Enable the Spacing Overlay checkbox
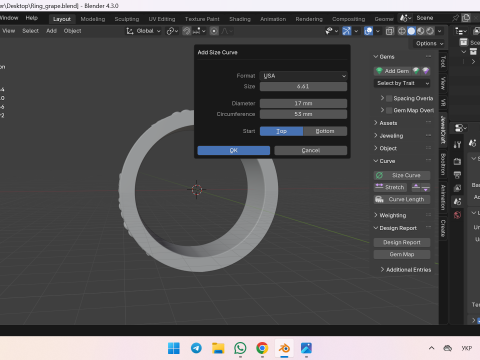This screenshot has height=360, width=480. (x=389, y=98)
